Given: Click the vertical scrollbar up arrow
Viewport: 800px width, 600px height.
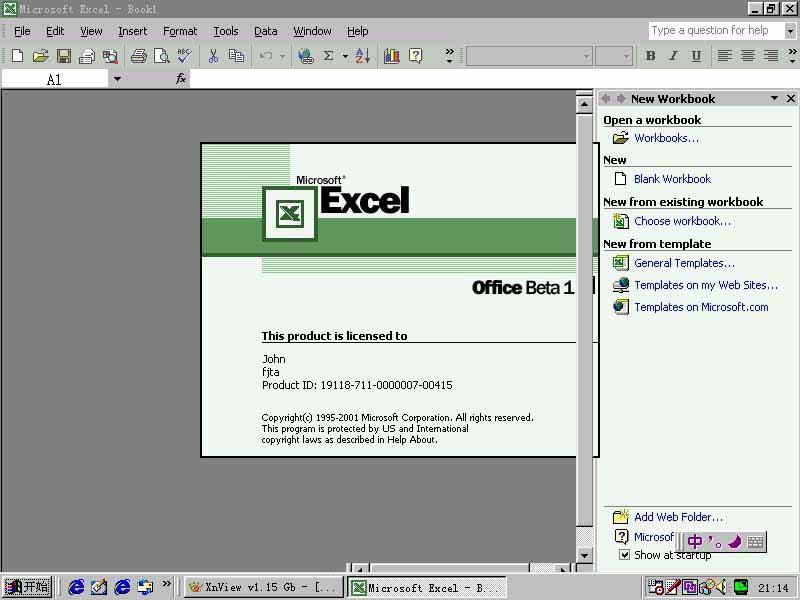Looking at the screenshot, I should (x=584, y=105).
